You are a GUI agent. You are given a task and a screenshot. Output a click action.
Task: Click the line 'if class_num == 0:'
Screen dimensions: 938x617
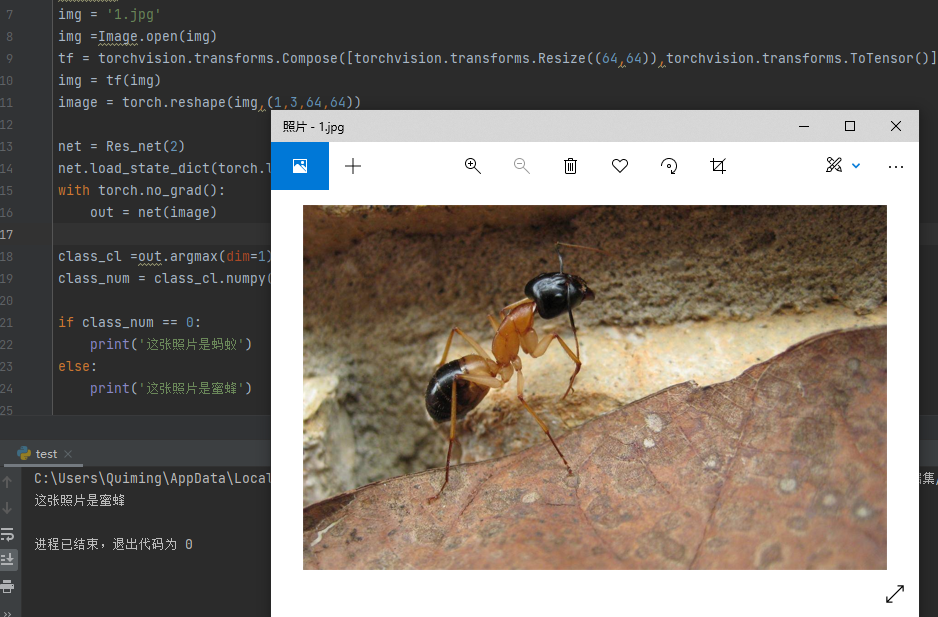click(129, 322)
